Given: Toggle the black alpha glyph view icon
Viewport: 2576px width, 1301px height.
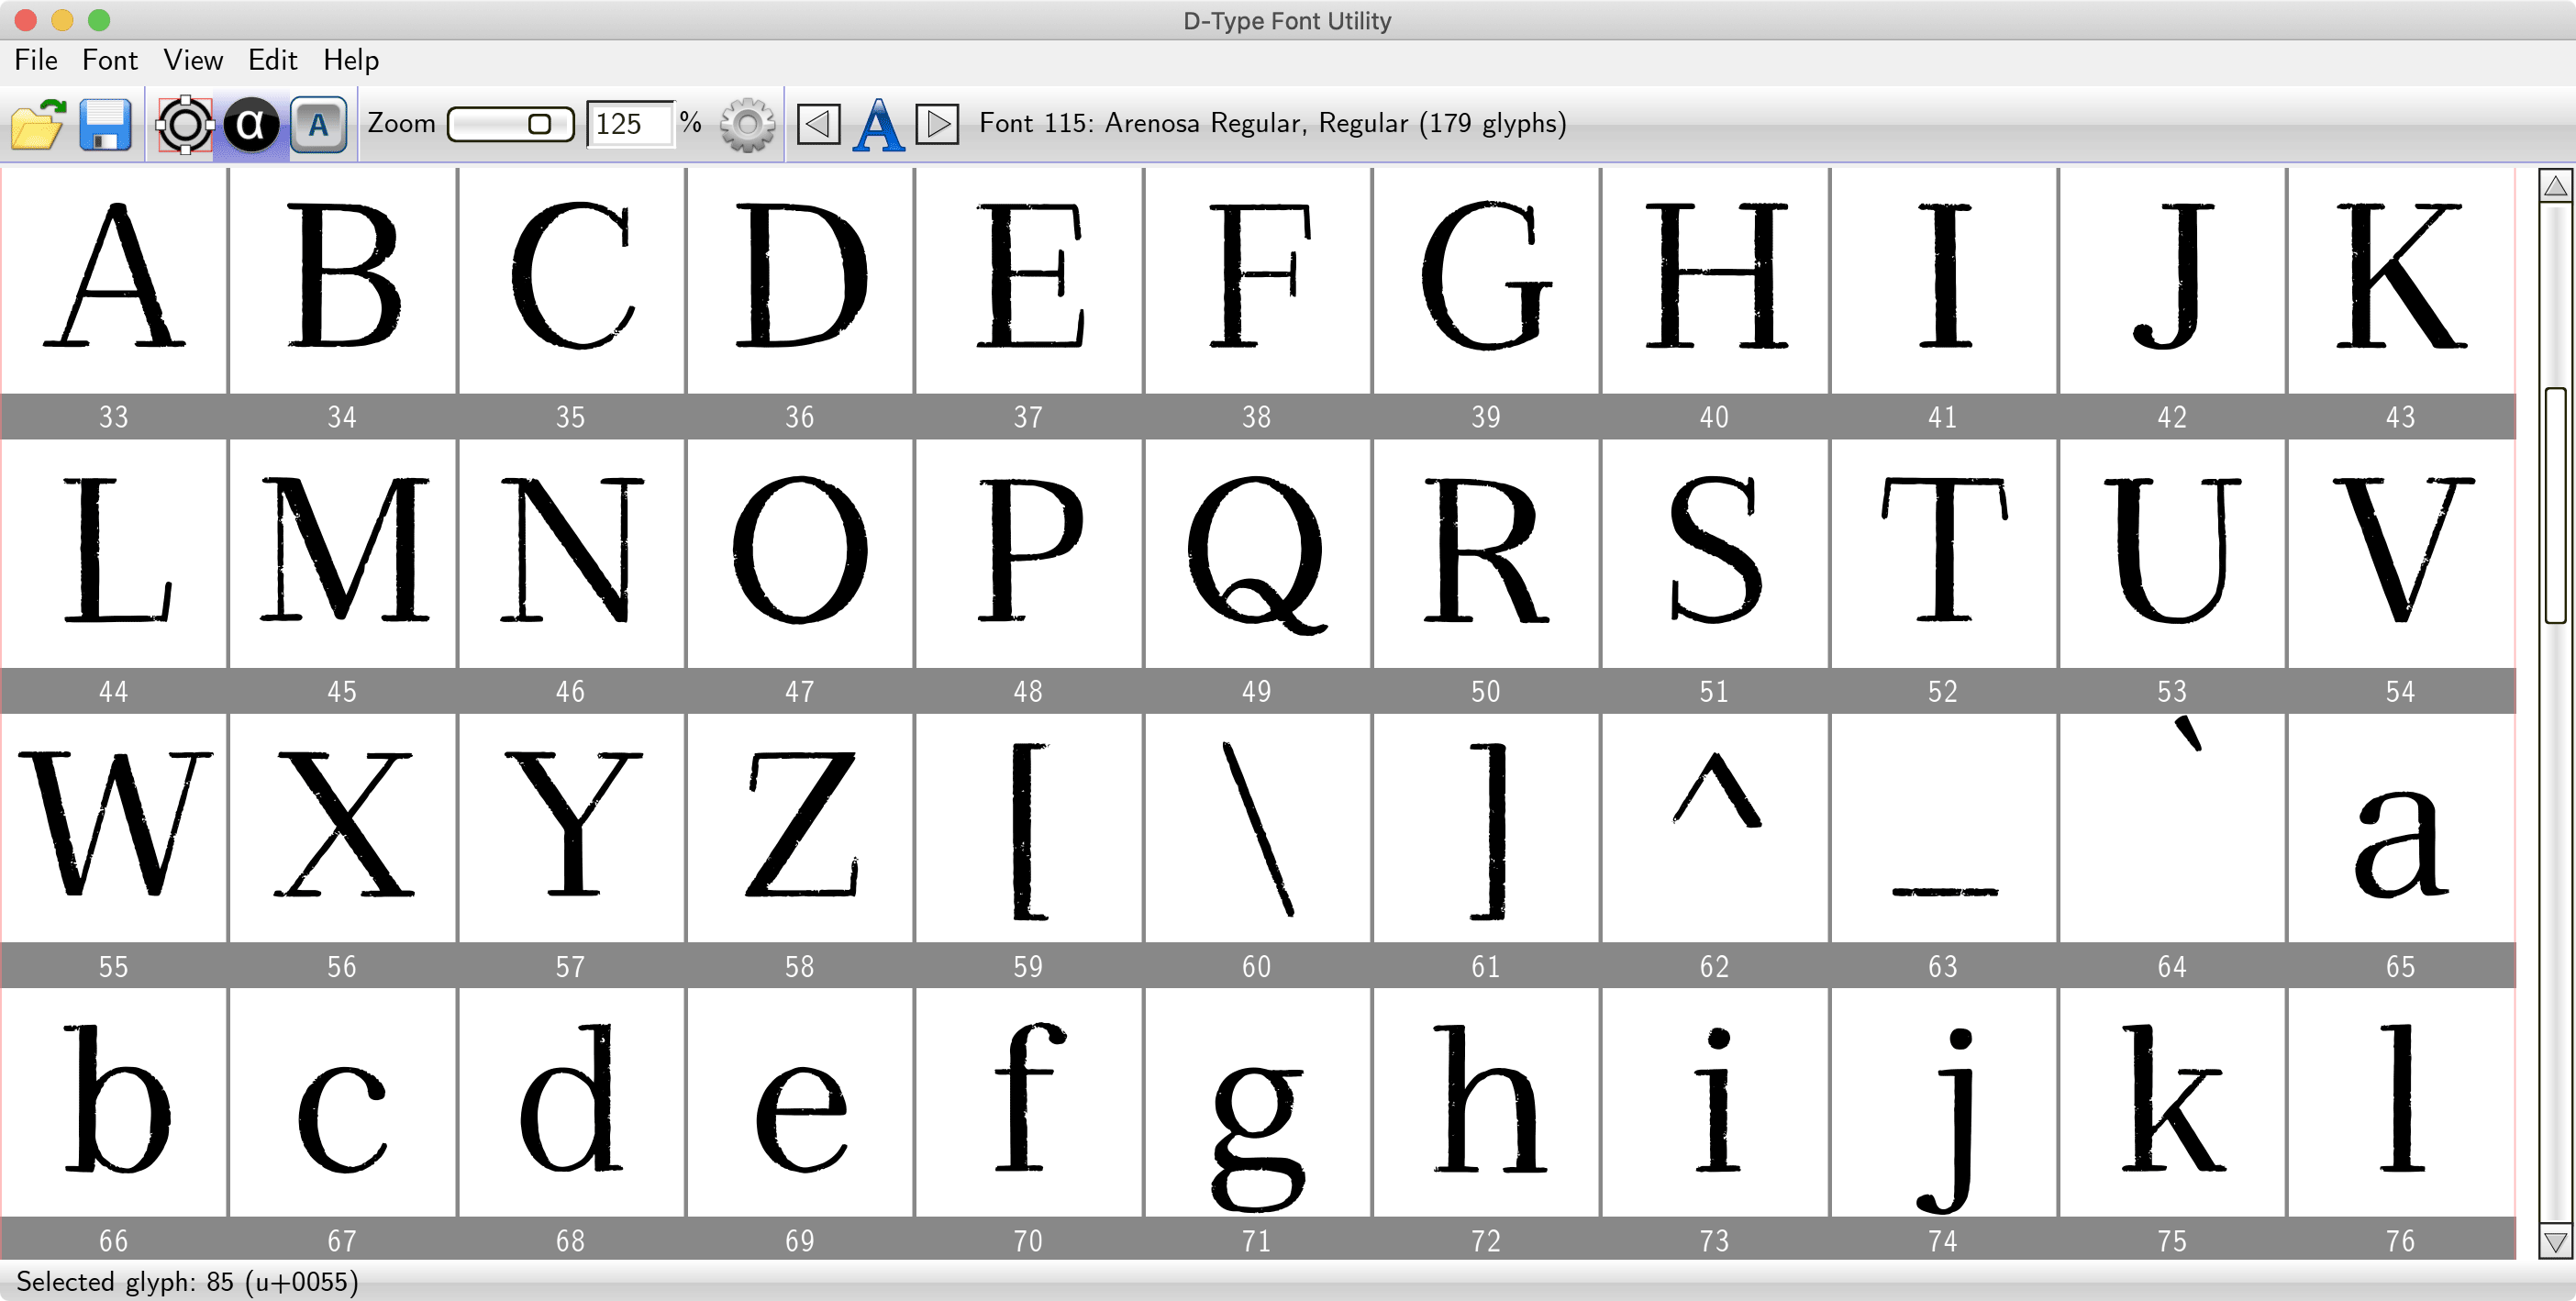Looking at the screenshot, I should pyautogui.click(x=251, y=125).
